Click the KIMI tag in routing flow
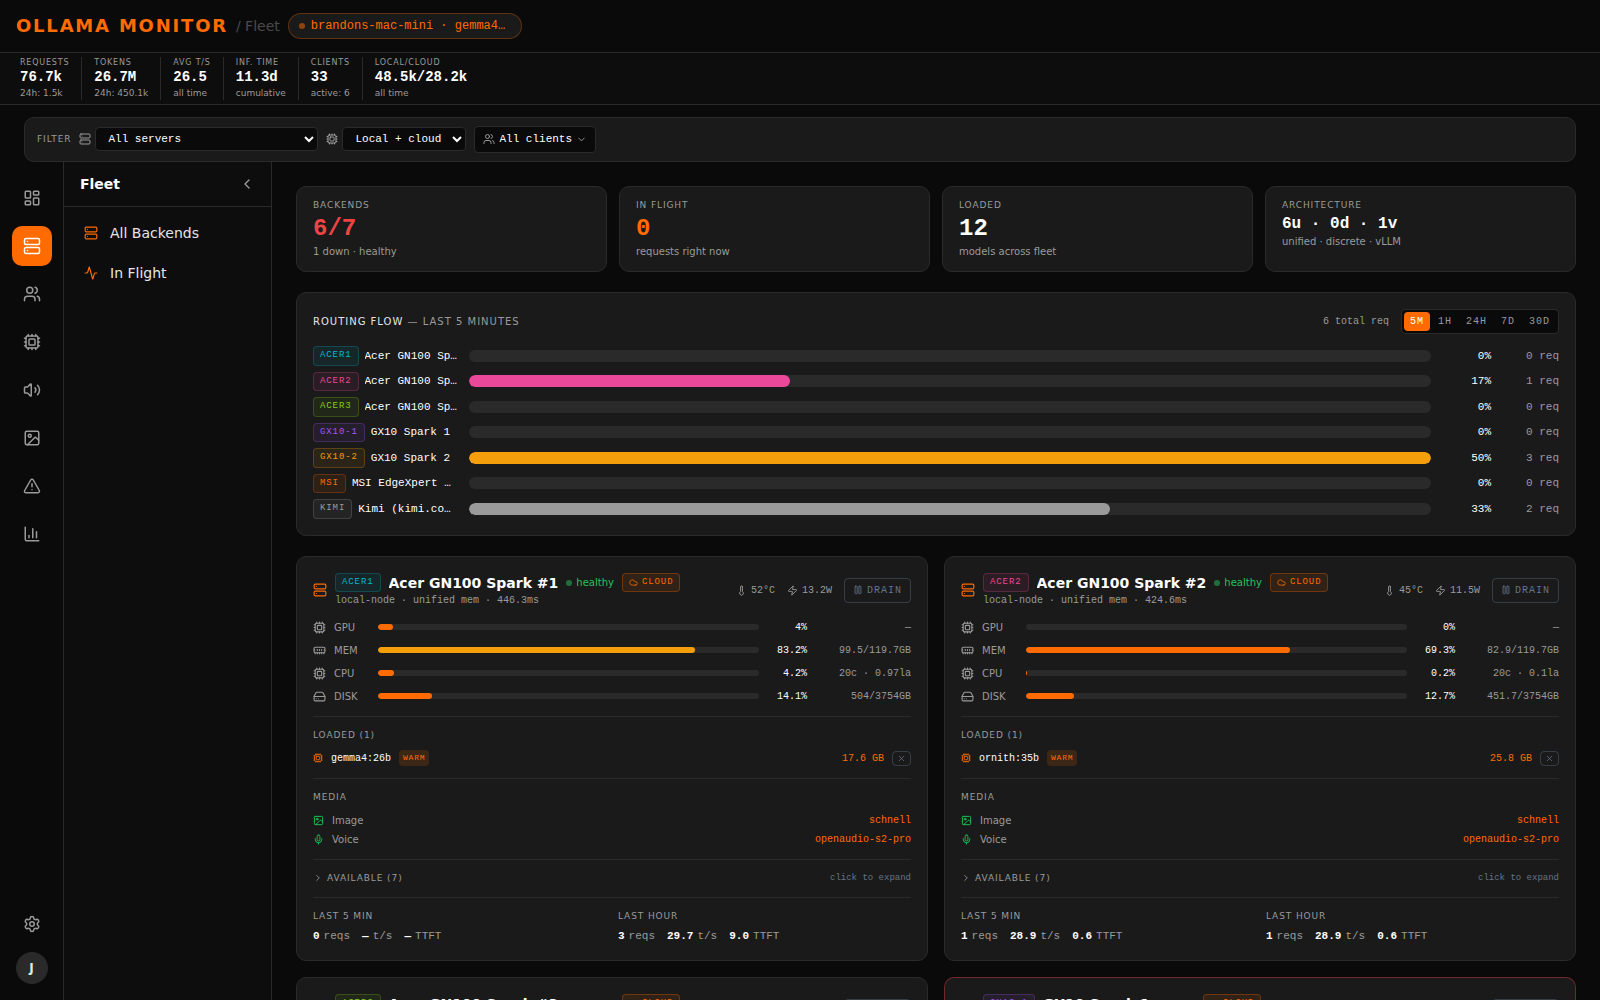This screenshot has height=1000, width=1600. click(332, 508)
